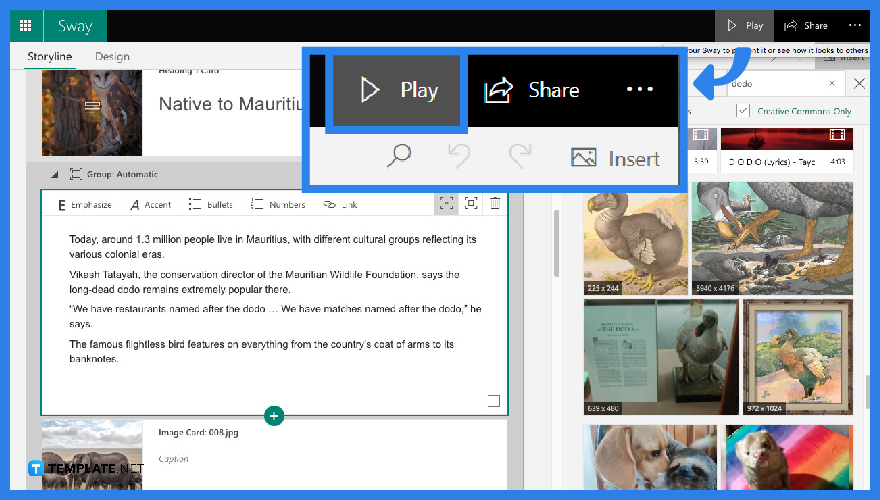
Task: Add content with the green plus button
Action: point(274,416)
